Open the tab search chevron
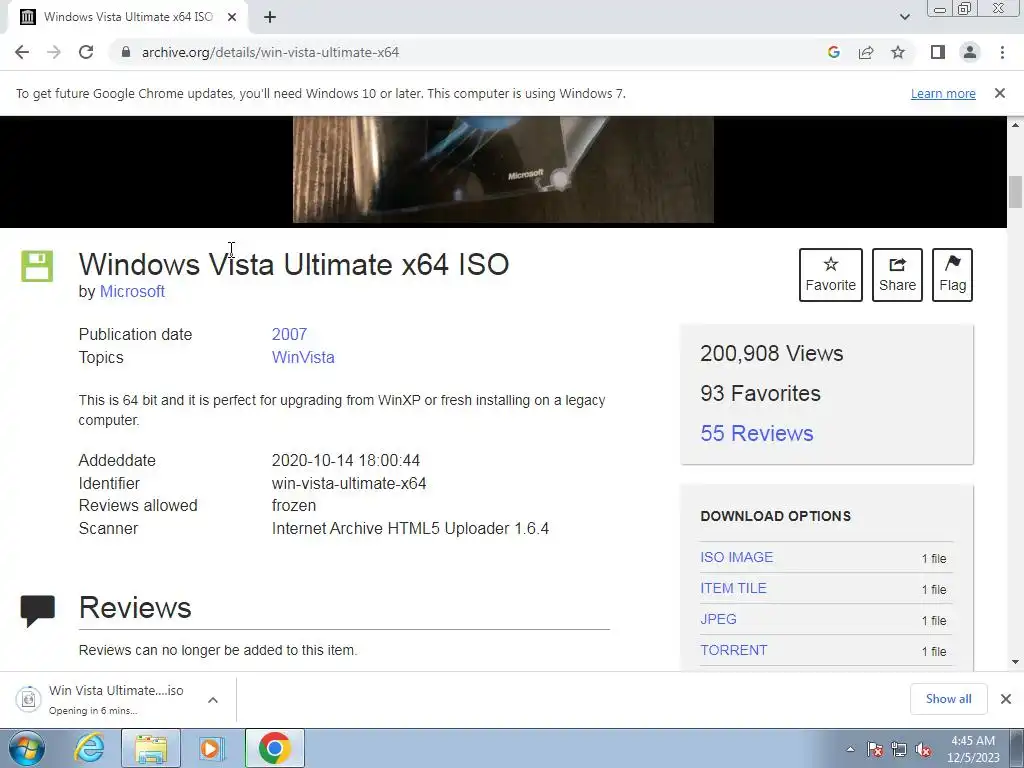The height and width of the screenshot is (768, 1024). click(x=904, y=17)
